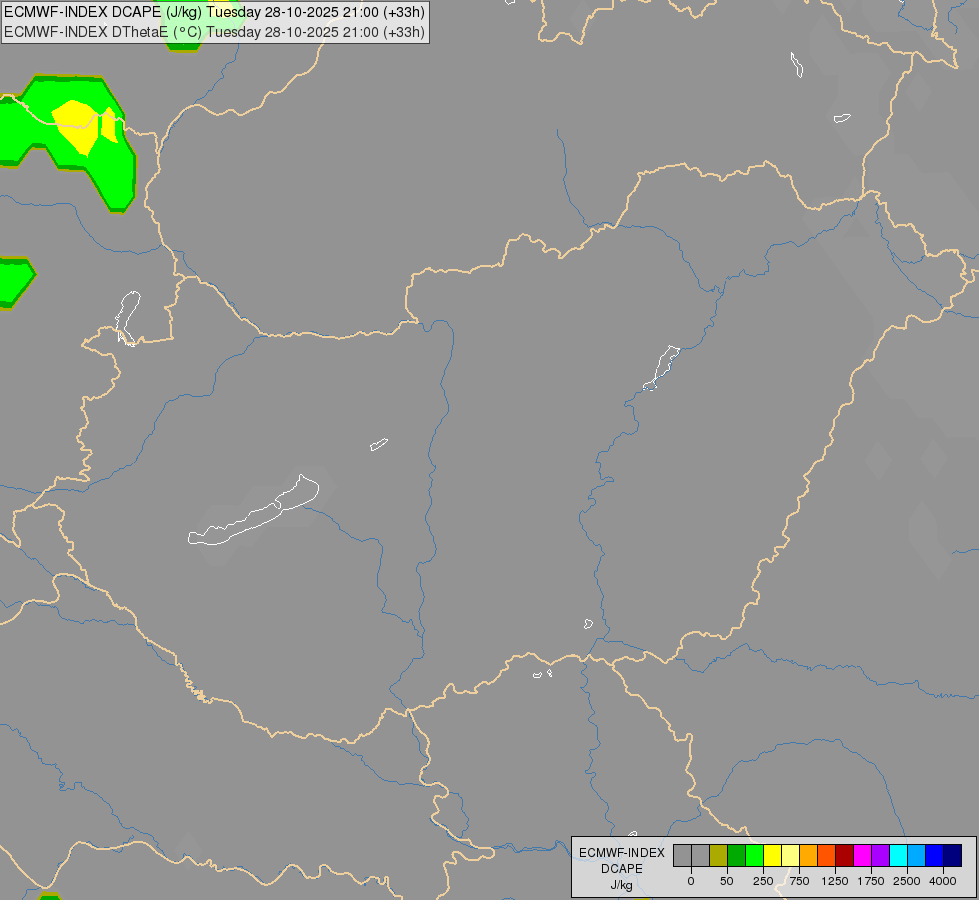Pick the navy blue legend swatch
The width and height of the screenshot is (979, 900).
click(953, 856)
